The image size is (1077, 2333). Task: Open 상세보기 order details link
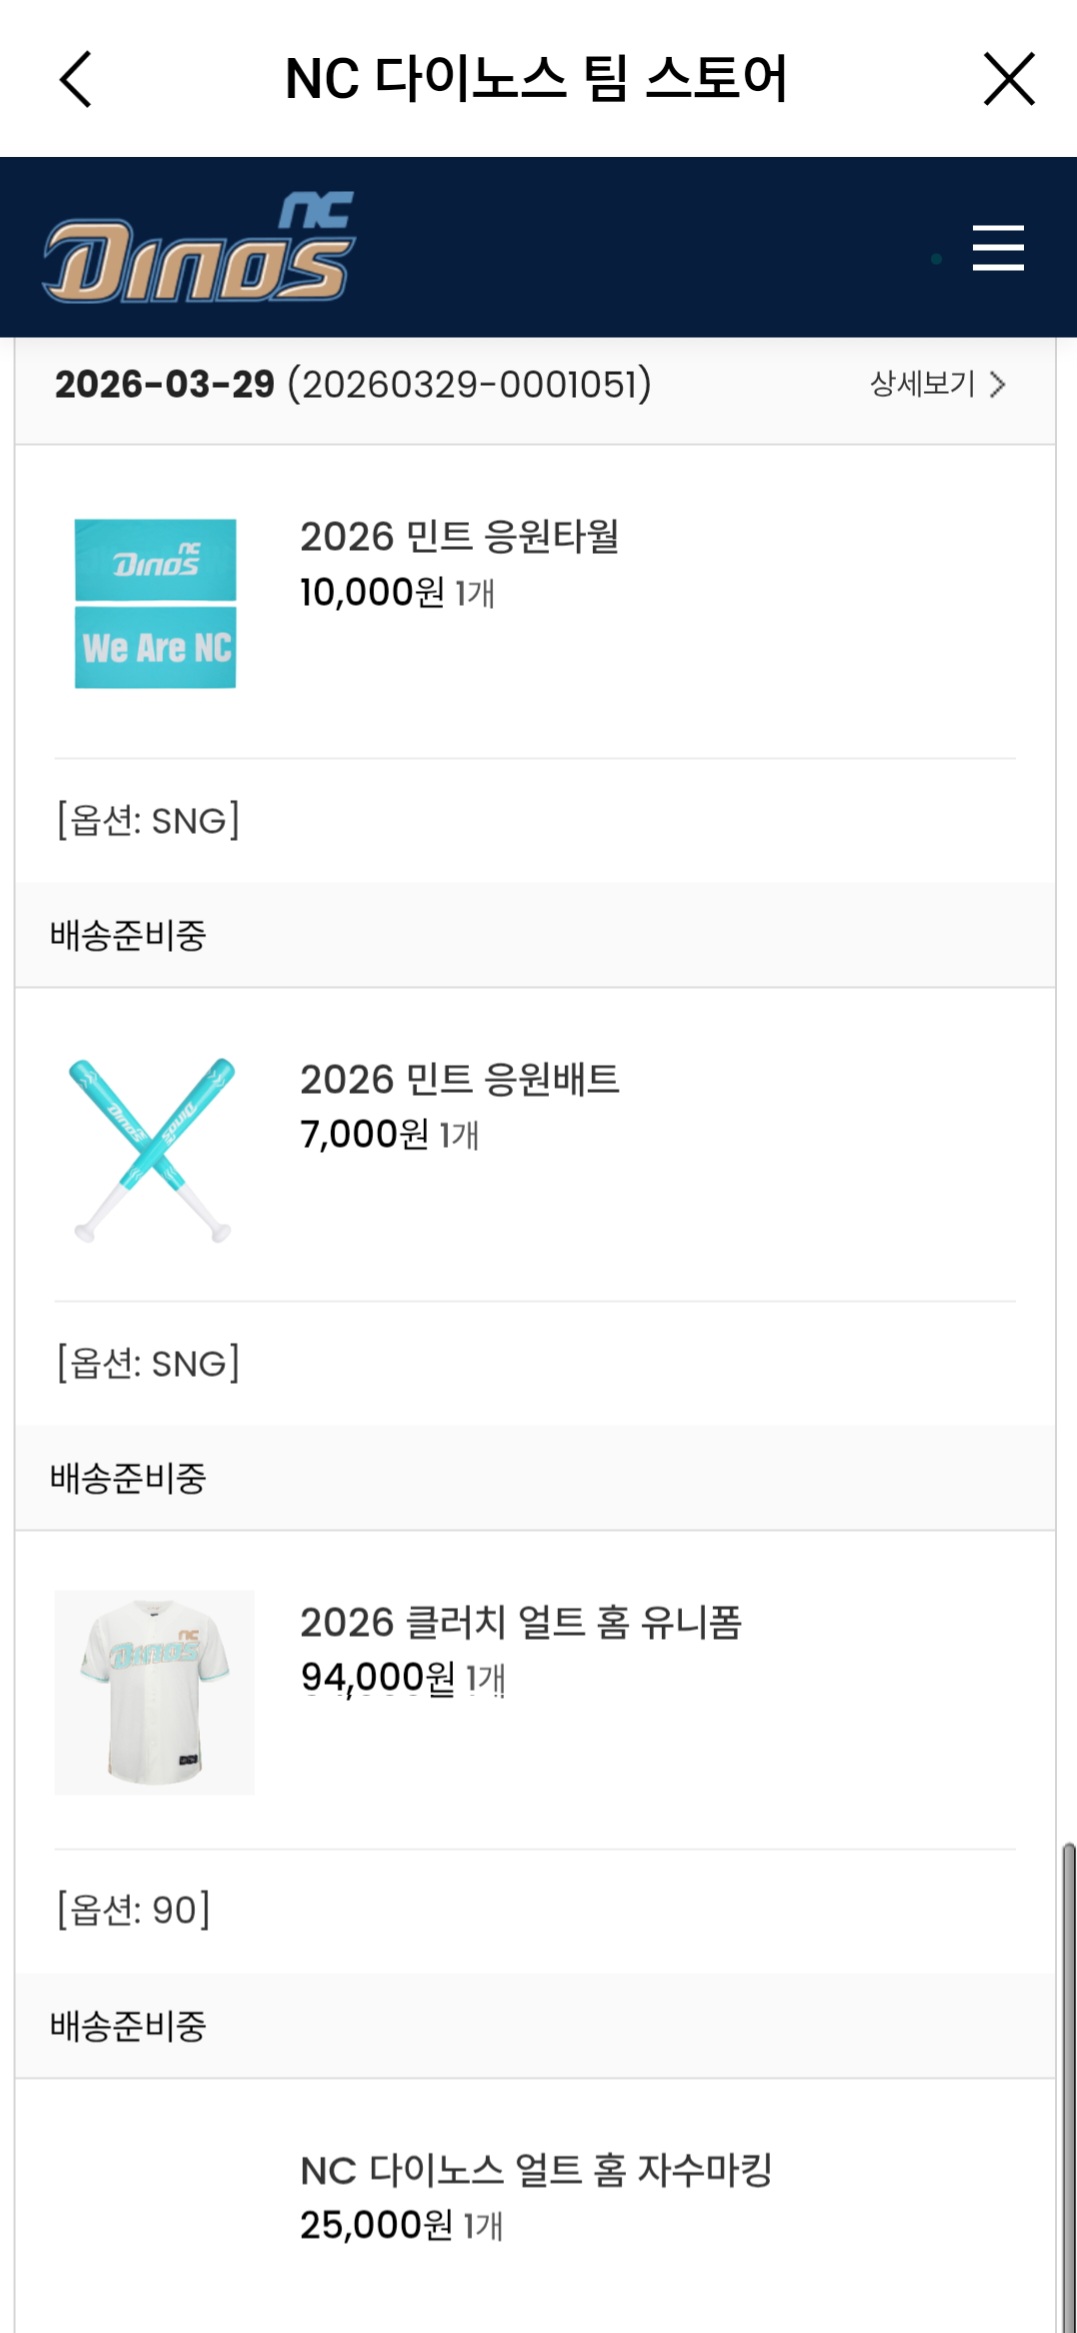pyautogui.click(x=922, y=384)
